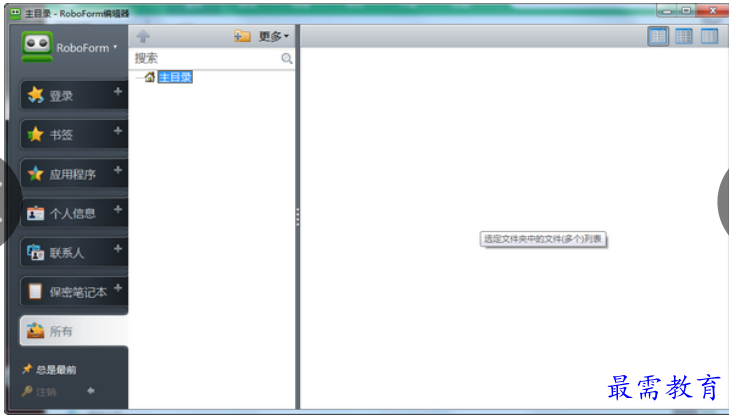Click the plus button beside 联系人
729x419 pixels.
point(118,249)
